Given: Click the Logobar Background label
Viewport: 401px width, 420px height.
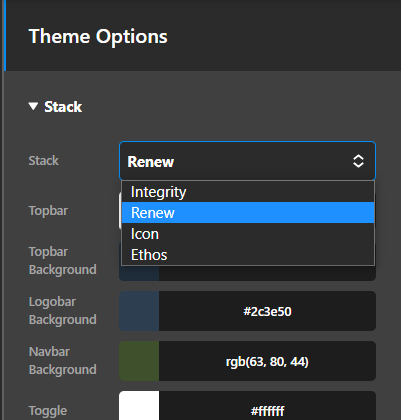Looking at the screenshot, I should click(63, 311).
